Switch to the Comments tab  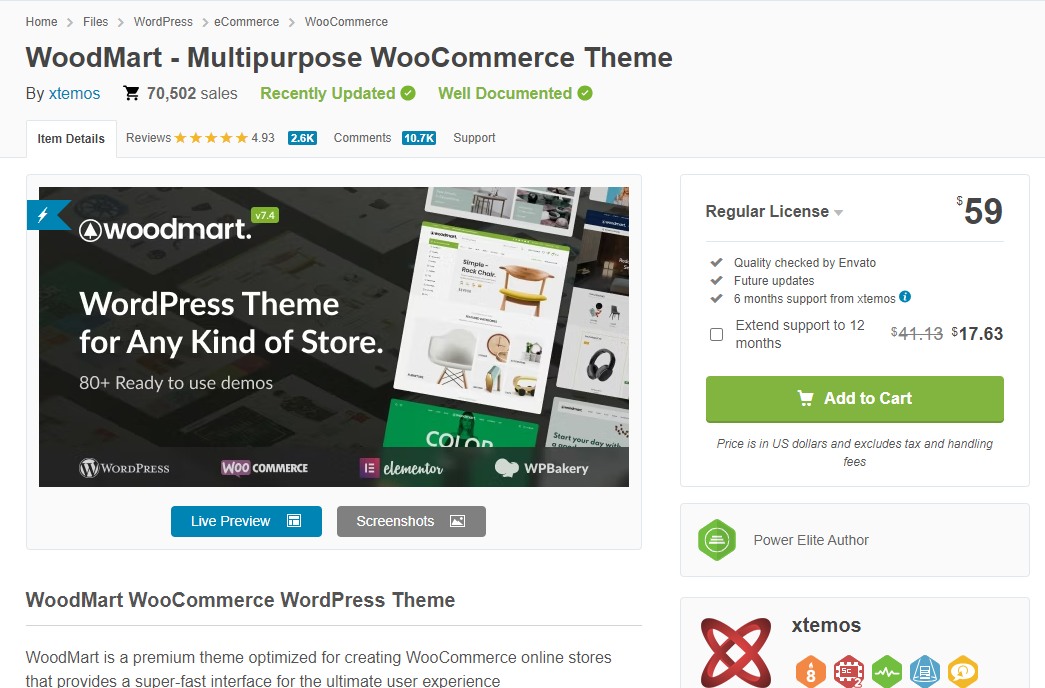[x=362, y=138]
